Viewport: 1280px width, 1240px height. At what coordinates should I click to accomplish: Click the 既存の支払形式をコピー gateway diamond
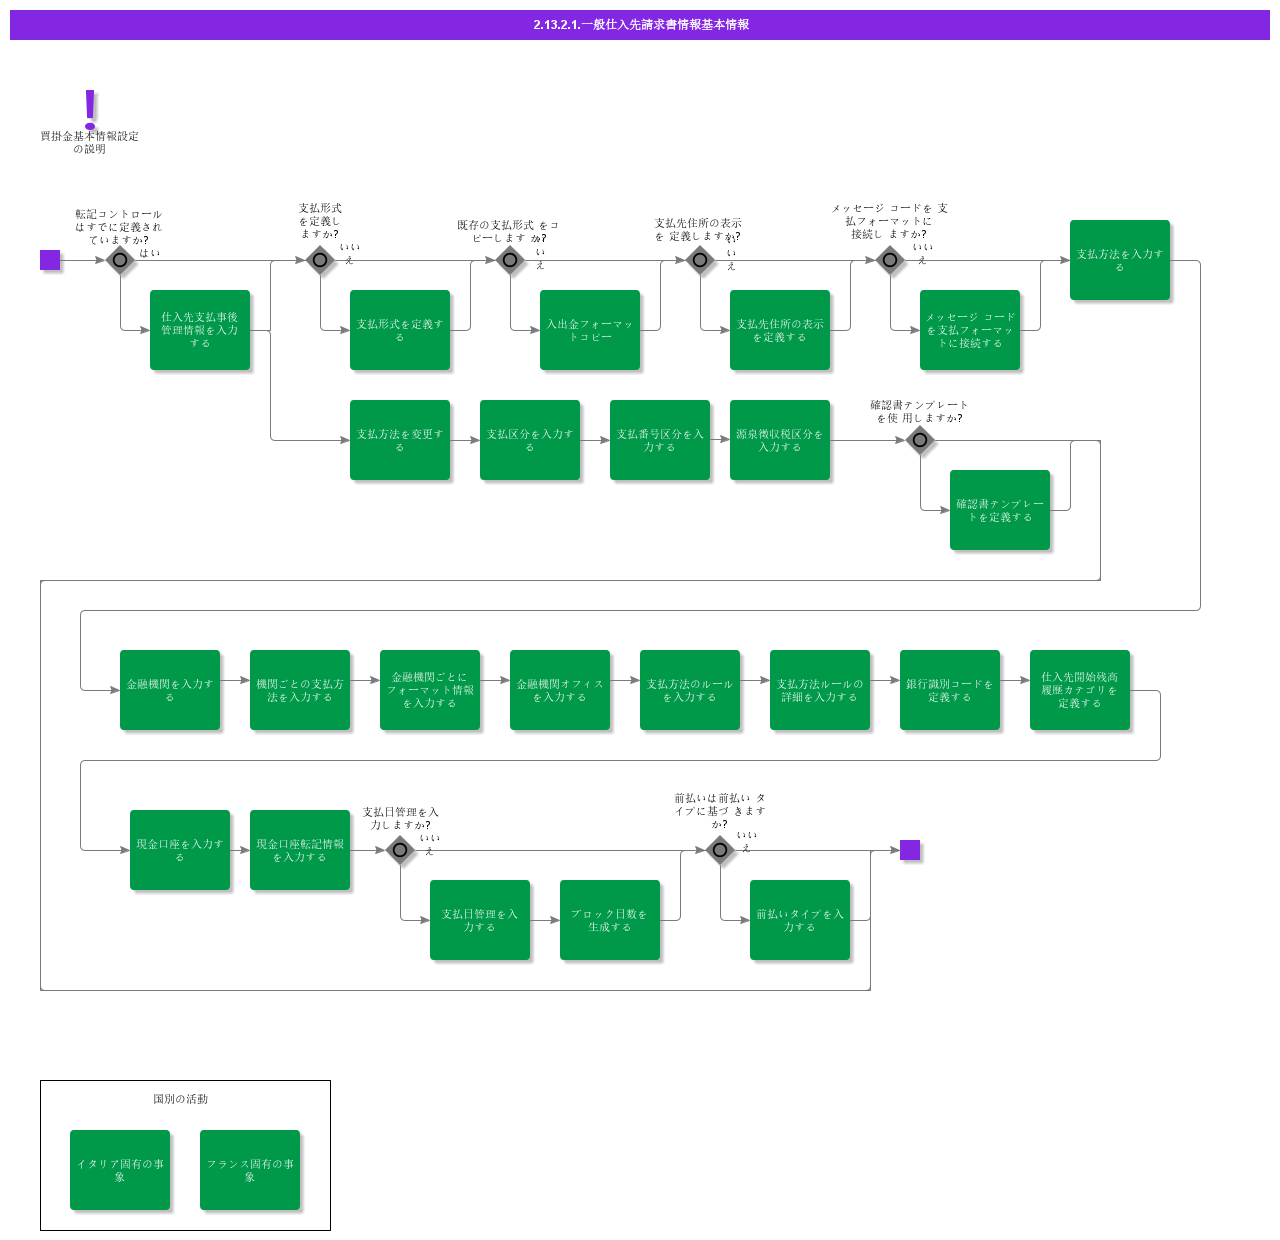[510, 260]
